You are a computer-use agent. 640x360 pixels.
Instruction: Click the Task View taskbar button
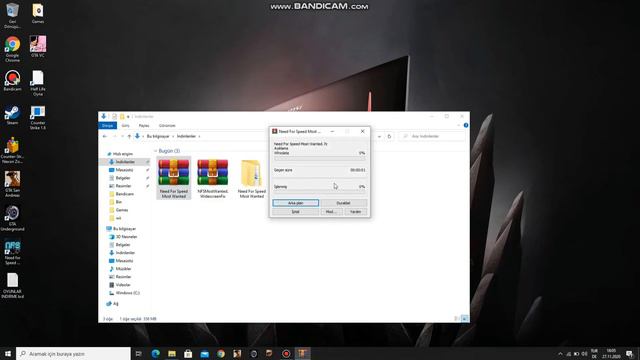(138, 353)
